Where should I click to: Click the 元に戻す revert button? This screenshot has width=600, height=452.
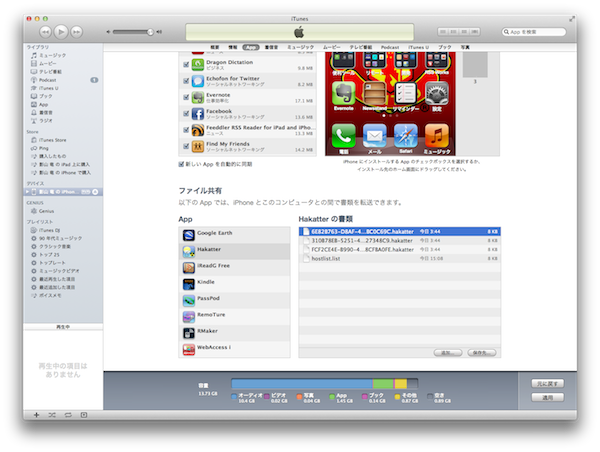click(x=548, y=383)
